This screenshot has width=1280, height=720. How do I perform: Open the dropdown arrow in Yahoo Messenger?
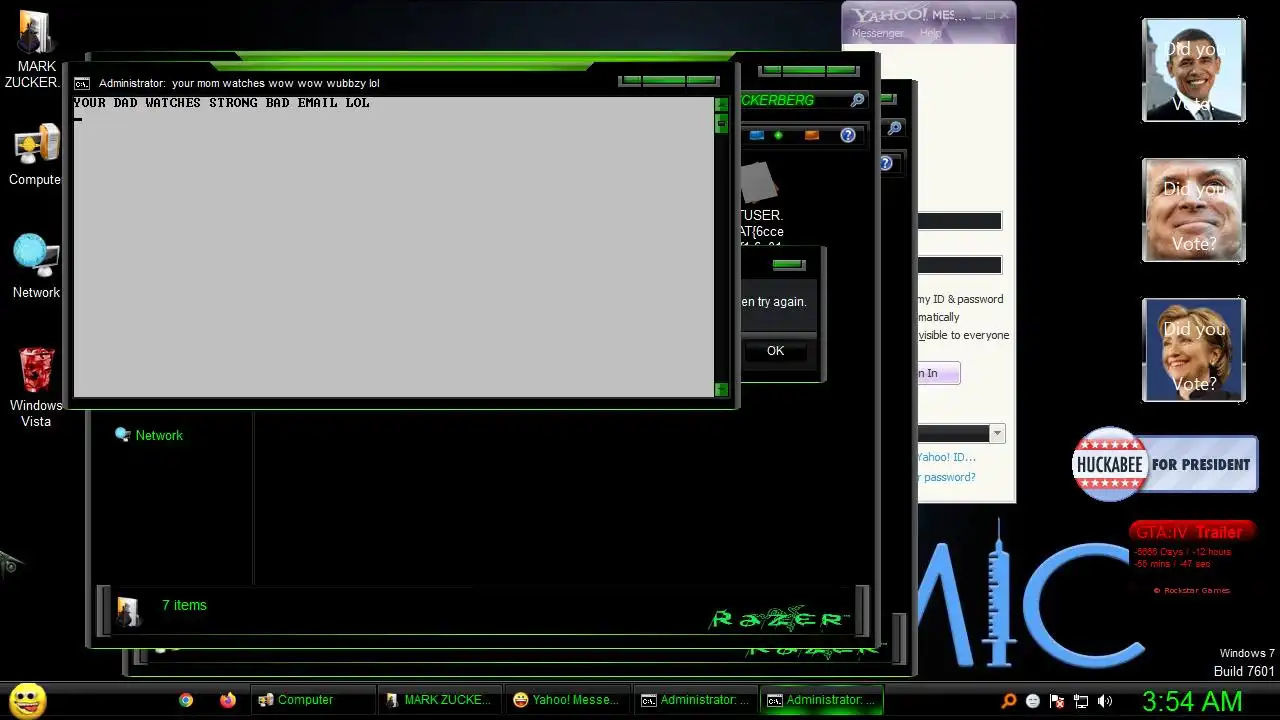pyautogui.click(x=997, y=433)
